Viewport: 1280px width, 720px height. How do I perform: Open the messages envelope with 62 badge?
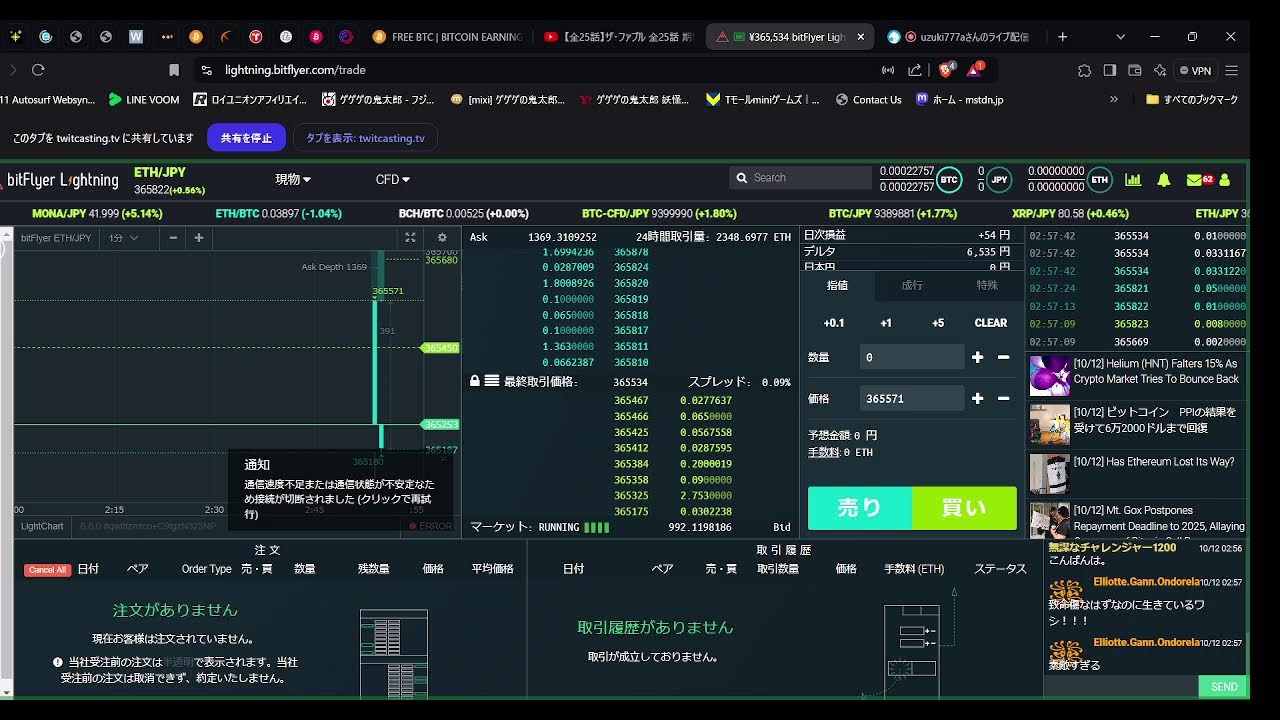1198,180
